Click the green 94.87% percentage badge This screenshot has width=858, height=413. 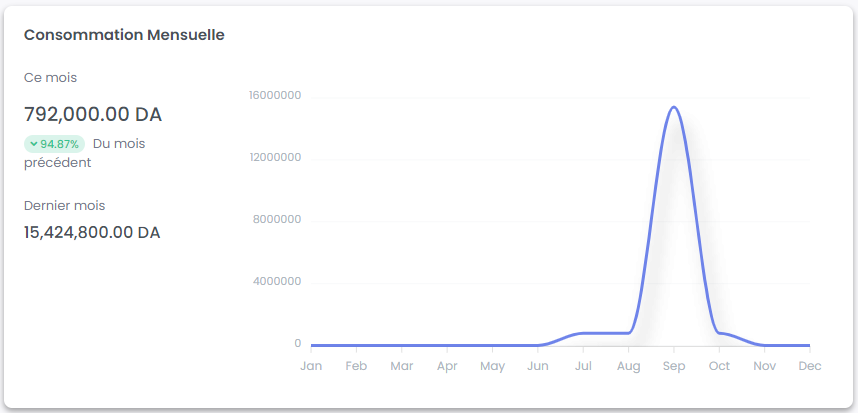click(x=54, y=144)
